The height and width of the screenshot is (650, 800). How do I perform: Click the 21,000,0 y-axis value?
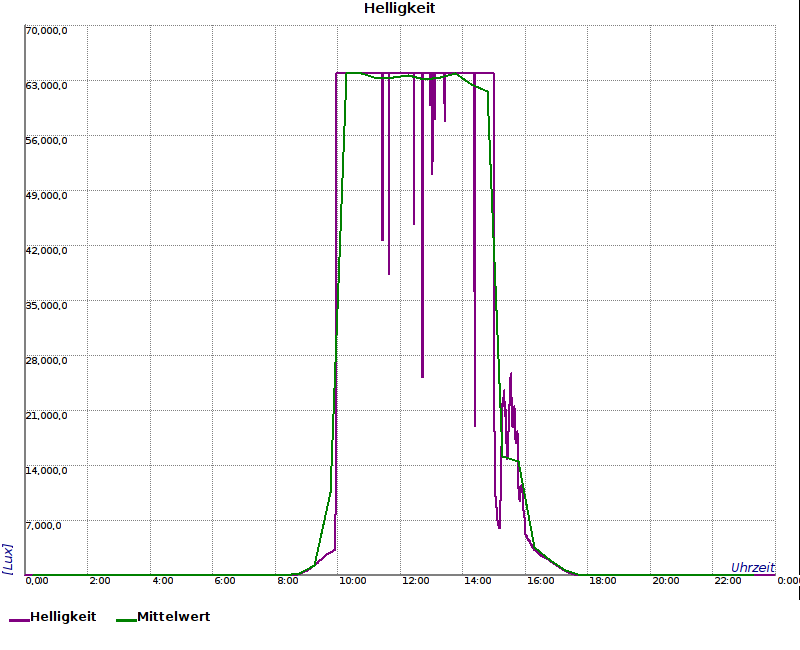coord(46,416)
